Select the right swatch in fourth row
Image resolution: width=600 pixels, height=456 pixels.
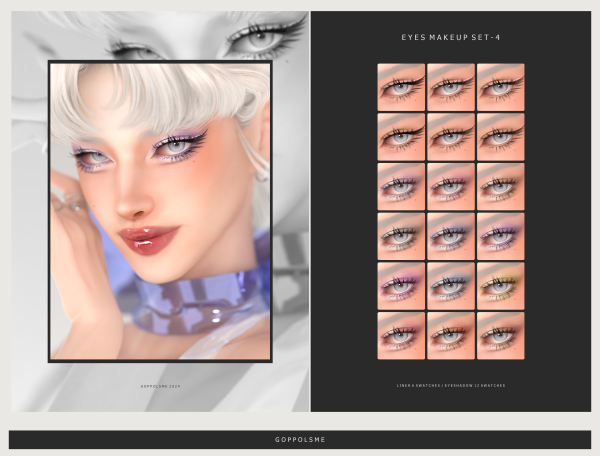[x=500, y=236]
